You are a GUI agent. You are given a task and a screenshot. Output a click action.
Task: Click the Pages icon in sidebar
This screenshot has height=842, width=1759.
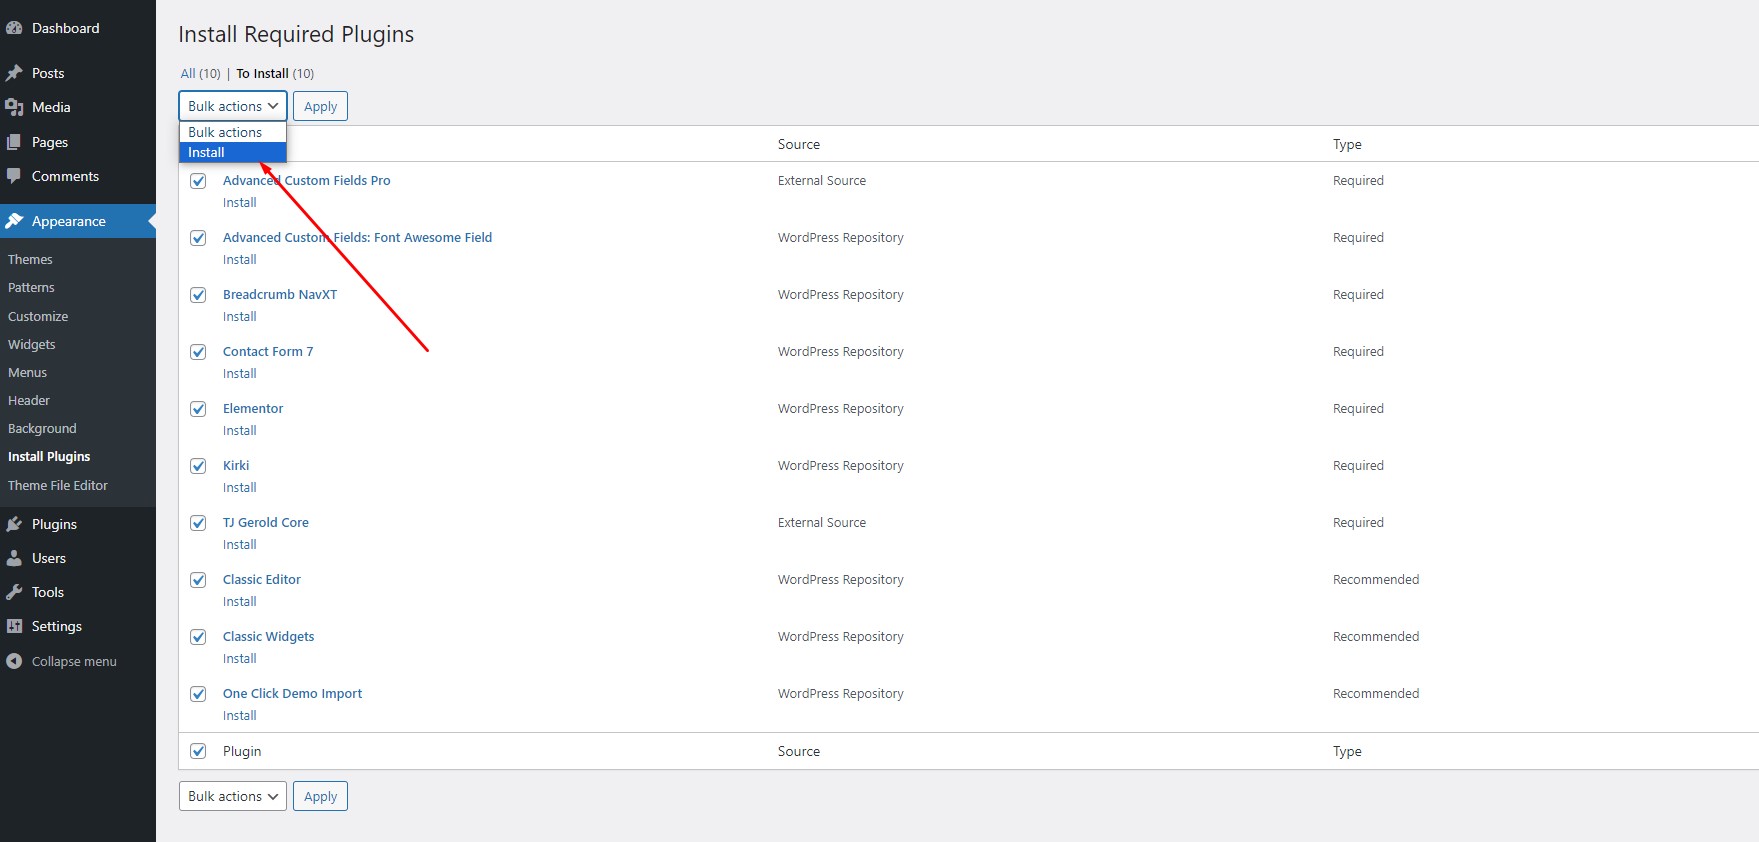(x=14, y=142)
